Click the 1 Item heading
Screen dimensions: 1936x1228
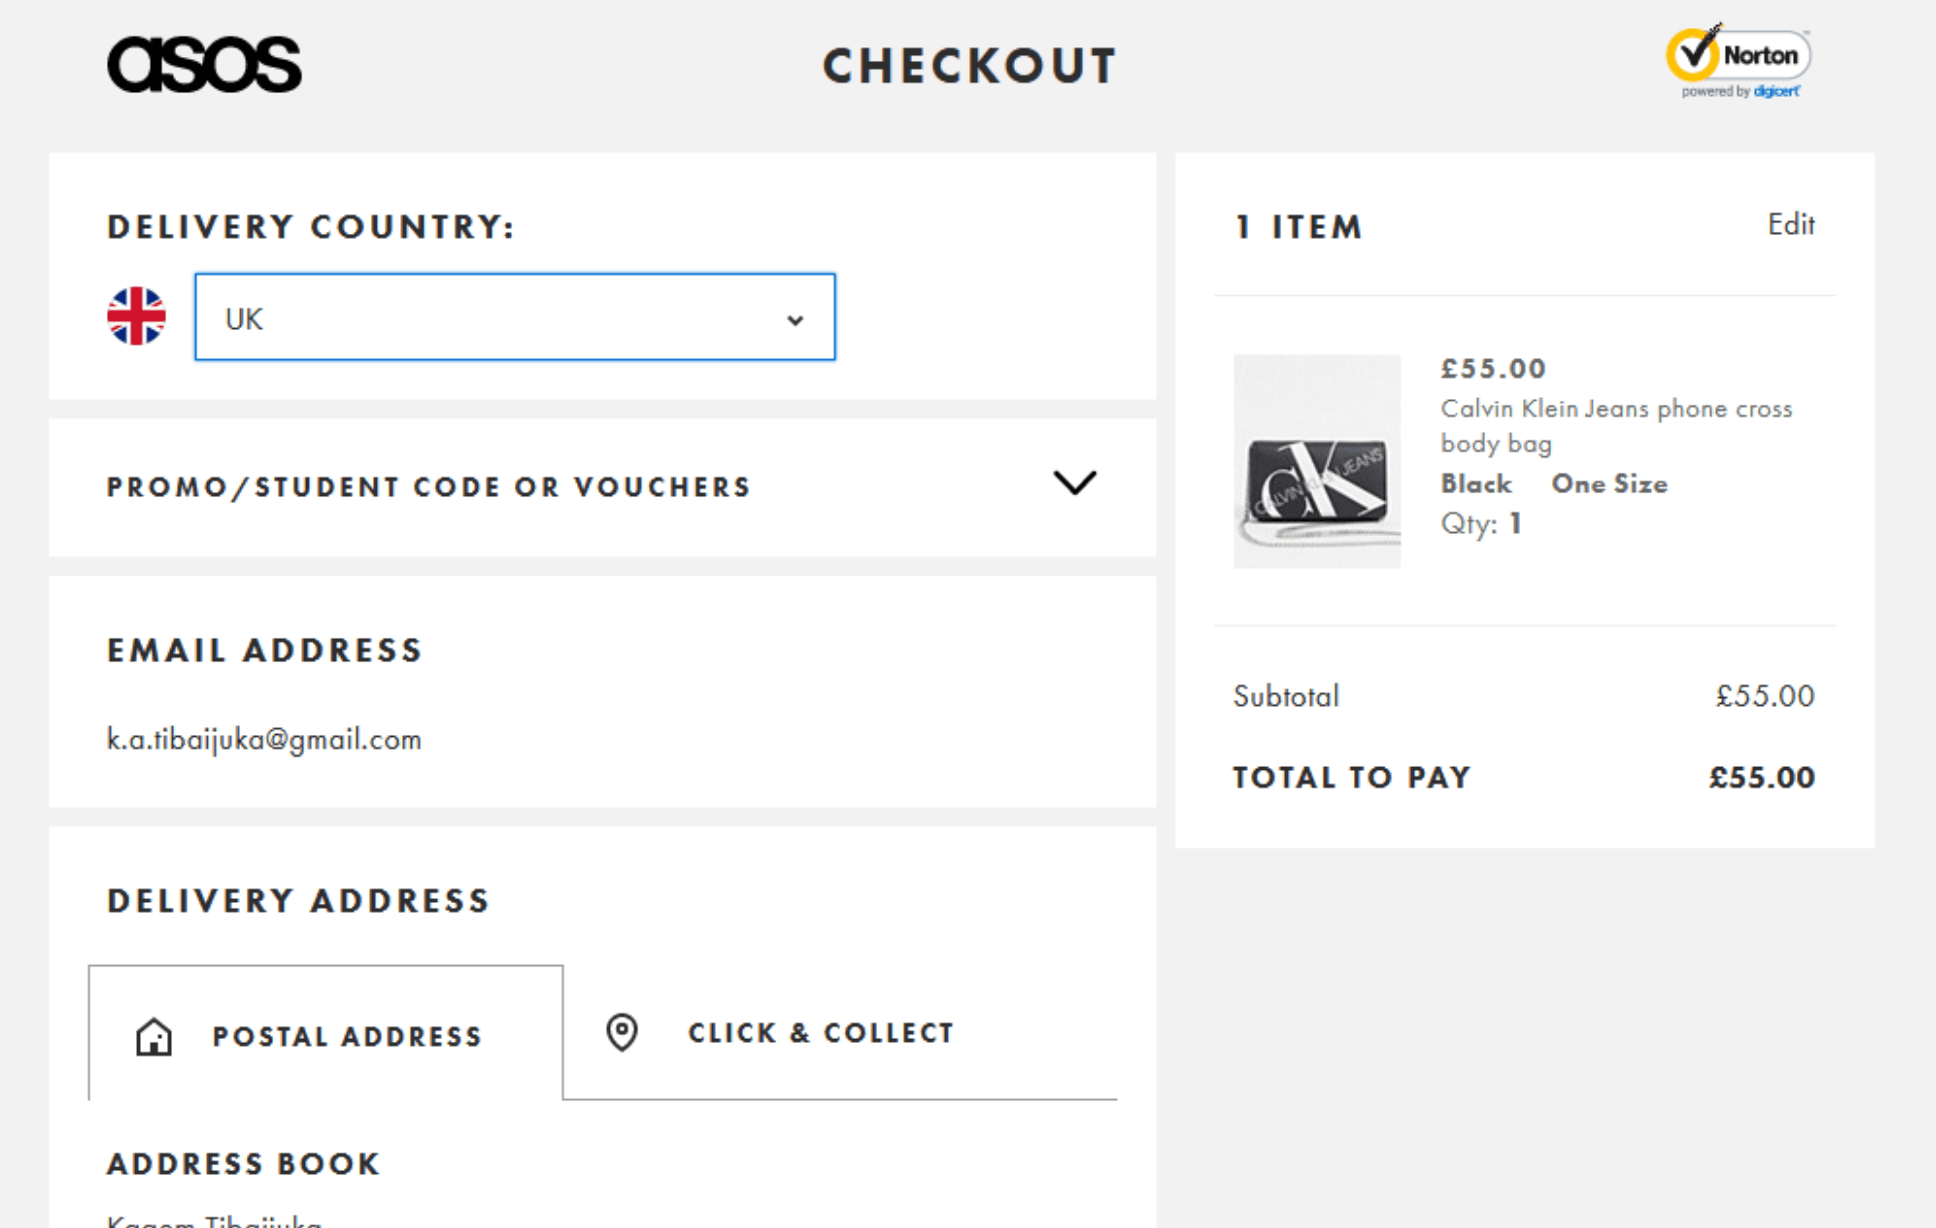(x=1299, y=227)
